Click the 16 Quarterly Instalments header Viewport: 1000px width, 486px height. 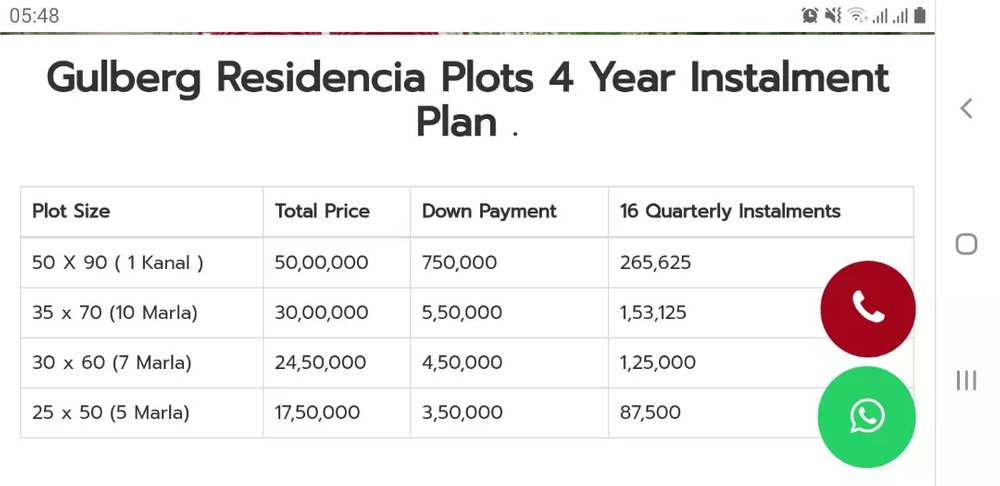click(x=730, y=211)
